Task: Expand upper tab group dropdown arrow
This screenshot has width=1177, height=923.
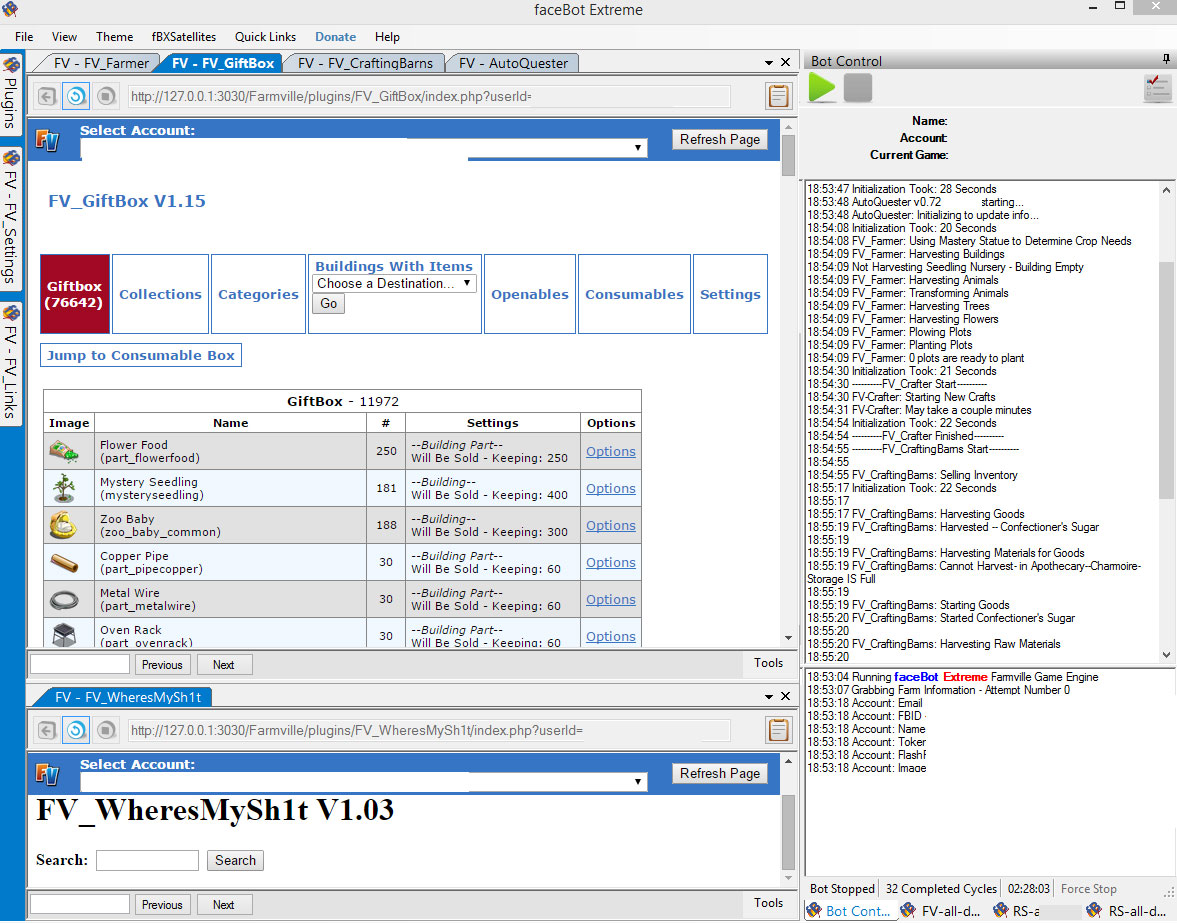Action: point(769,63)
